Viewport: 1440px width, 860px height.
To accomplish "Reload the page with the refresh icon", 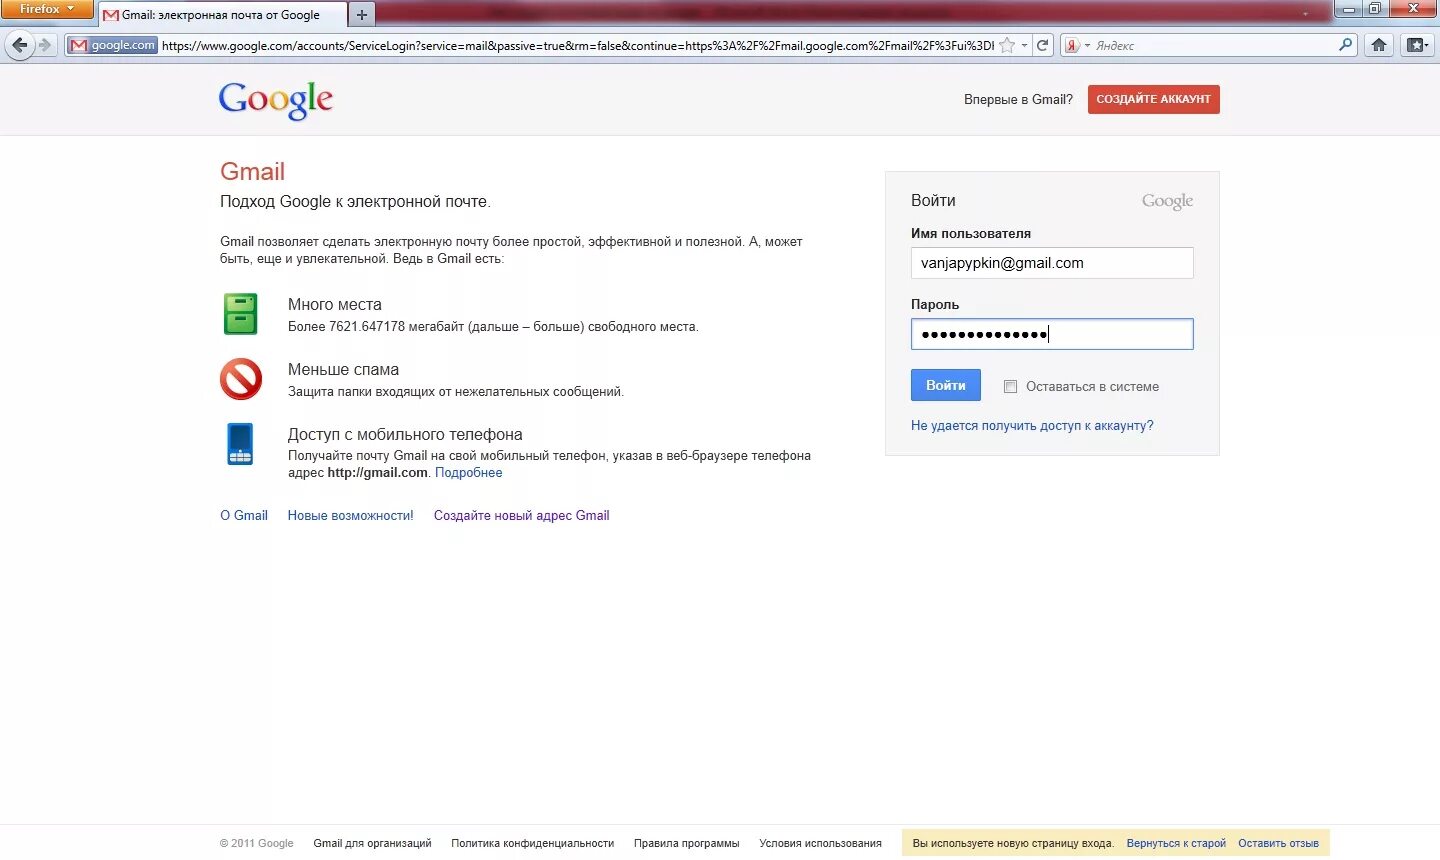I will [x=1042, y=45].
